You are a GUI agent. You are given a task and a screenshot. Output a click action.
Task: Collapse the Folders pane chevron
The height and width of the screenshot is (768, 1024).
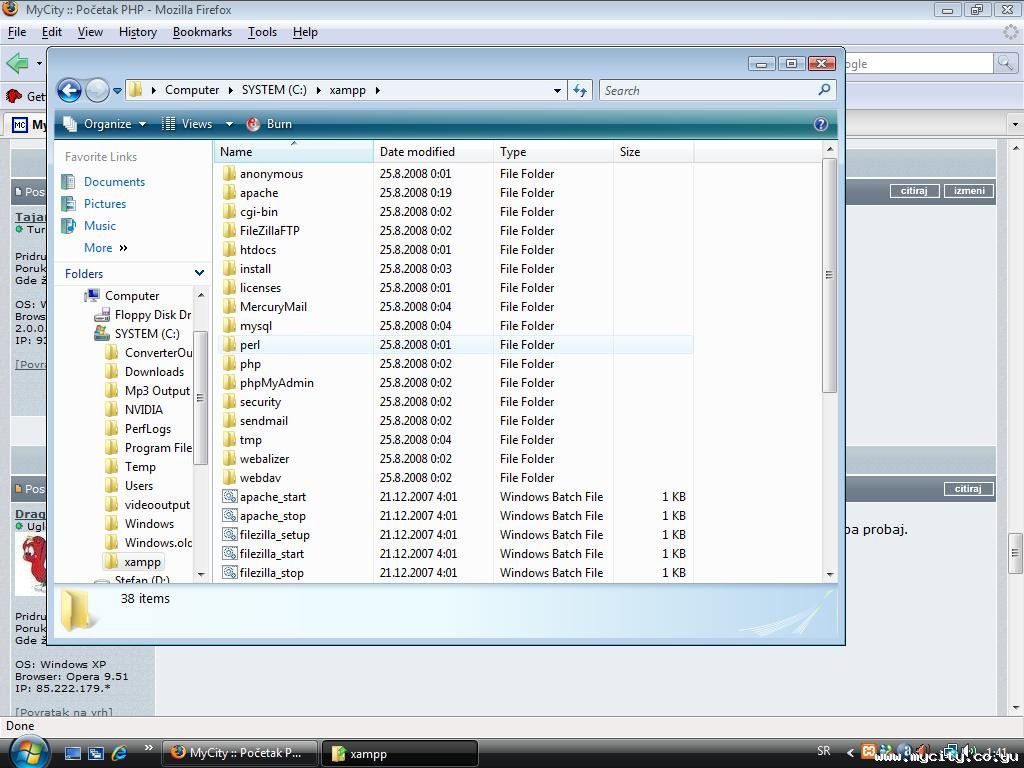click(199, 273)
